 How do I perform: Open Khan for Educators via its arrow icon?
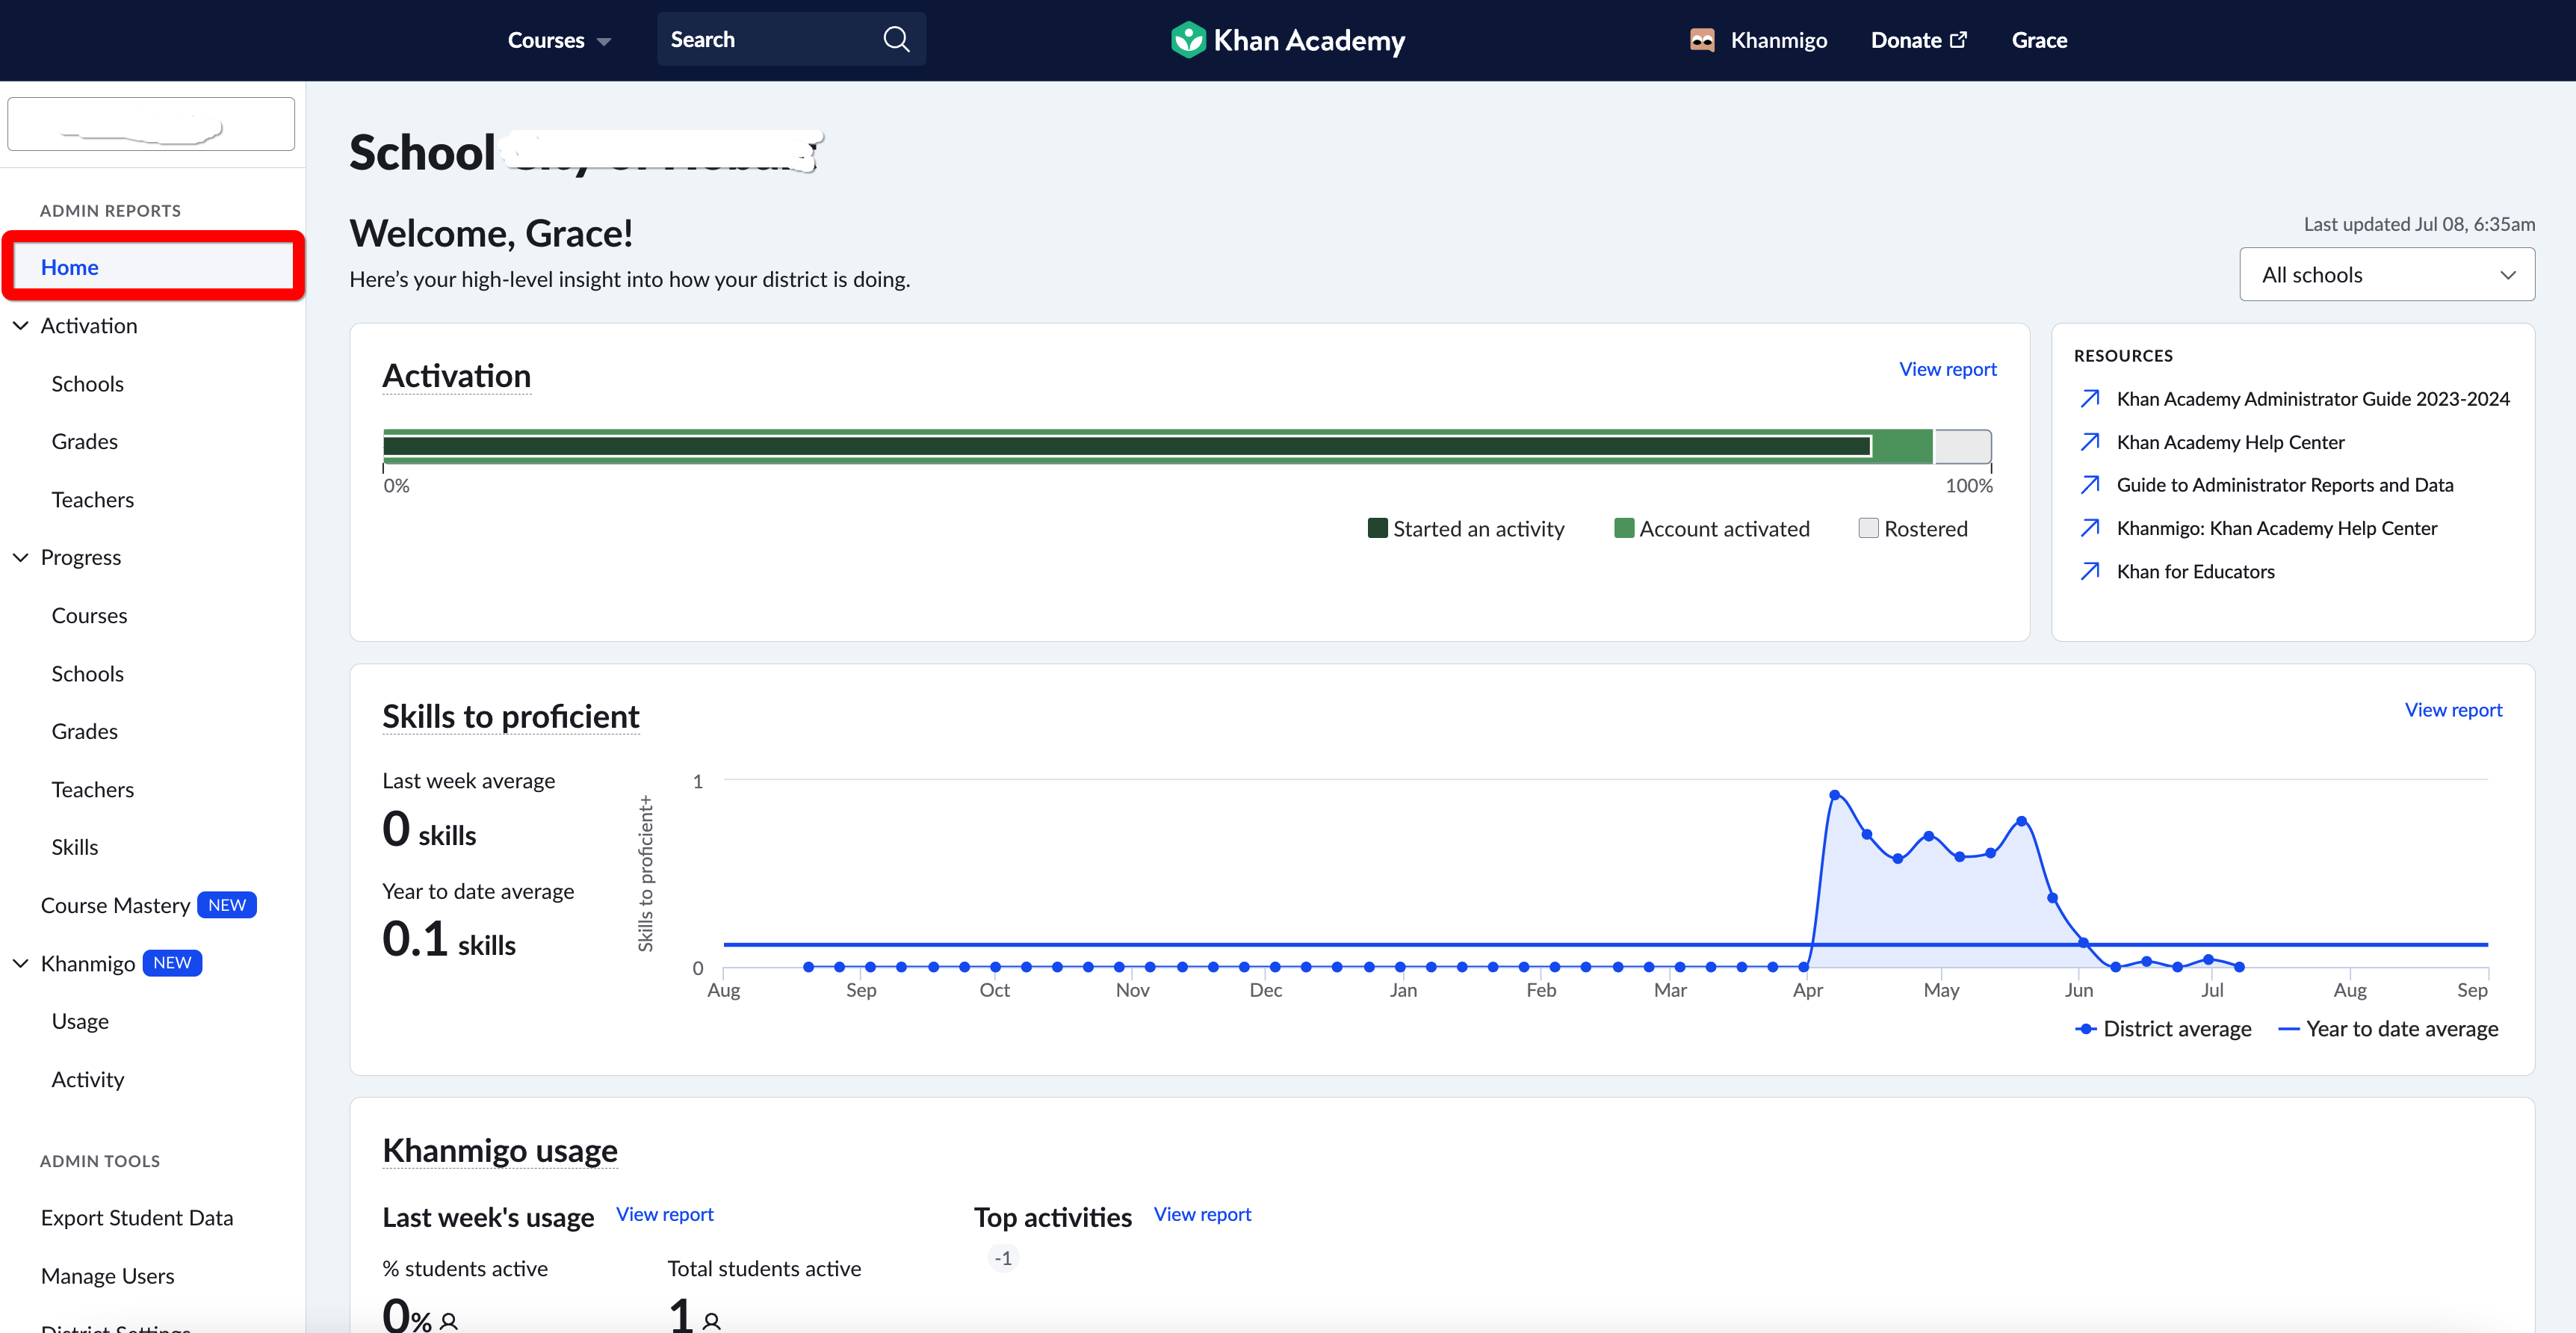[2090, 571]
